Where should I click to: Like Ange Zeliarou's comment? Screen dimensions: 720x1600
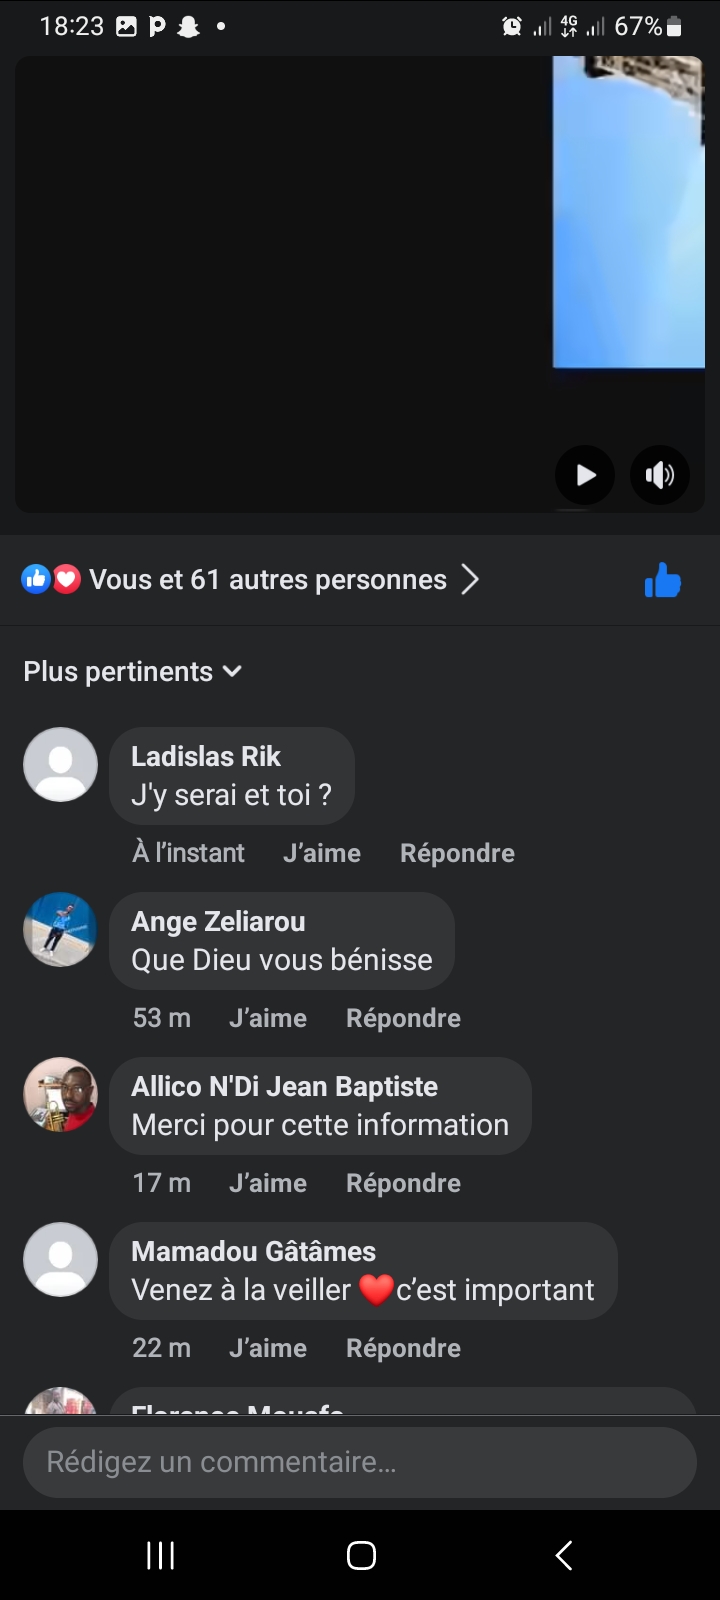pos(267,1018)
